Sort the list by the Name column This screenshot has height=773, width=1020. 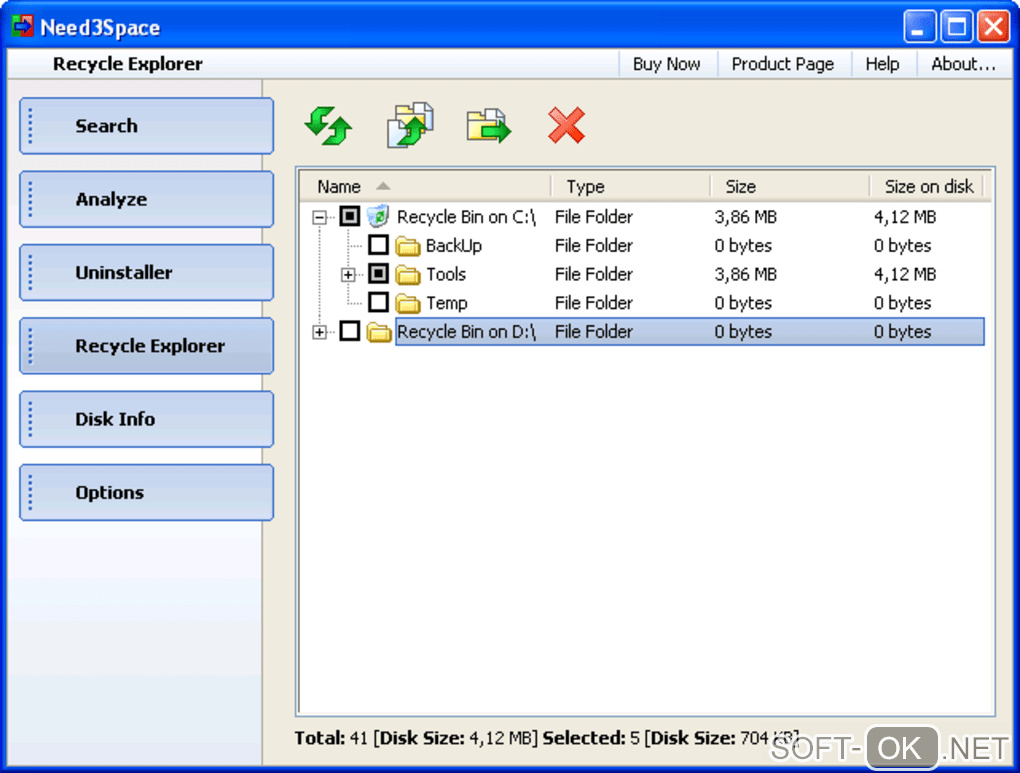tap(425, 187)
